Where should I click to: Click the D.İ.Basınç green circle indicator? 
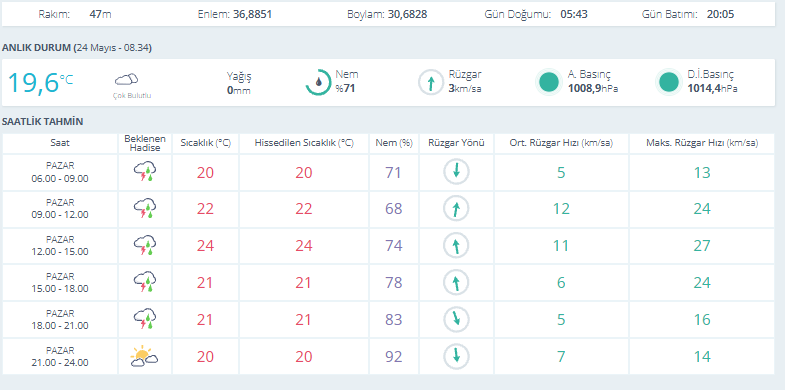pos(669,82)
